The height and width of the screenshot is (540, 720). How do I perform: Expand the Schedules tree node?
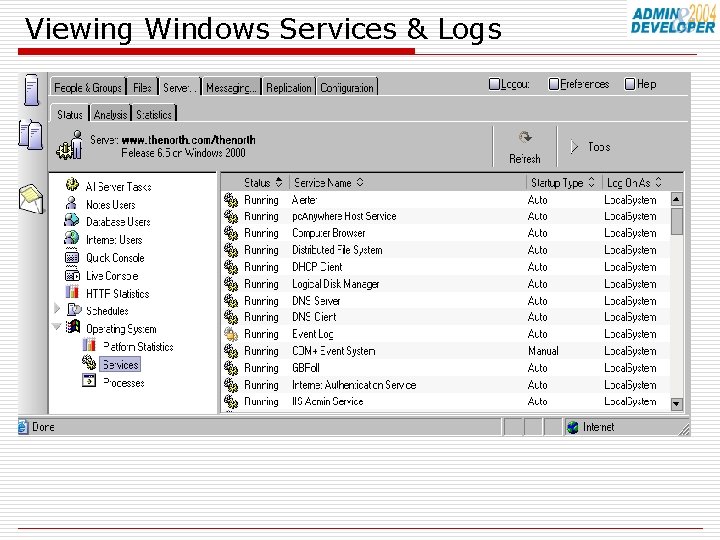click(x=57, y=309)
